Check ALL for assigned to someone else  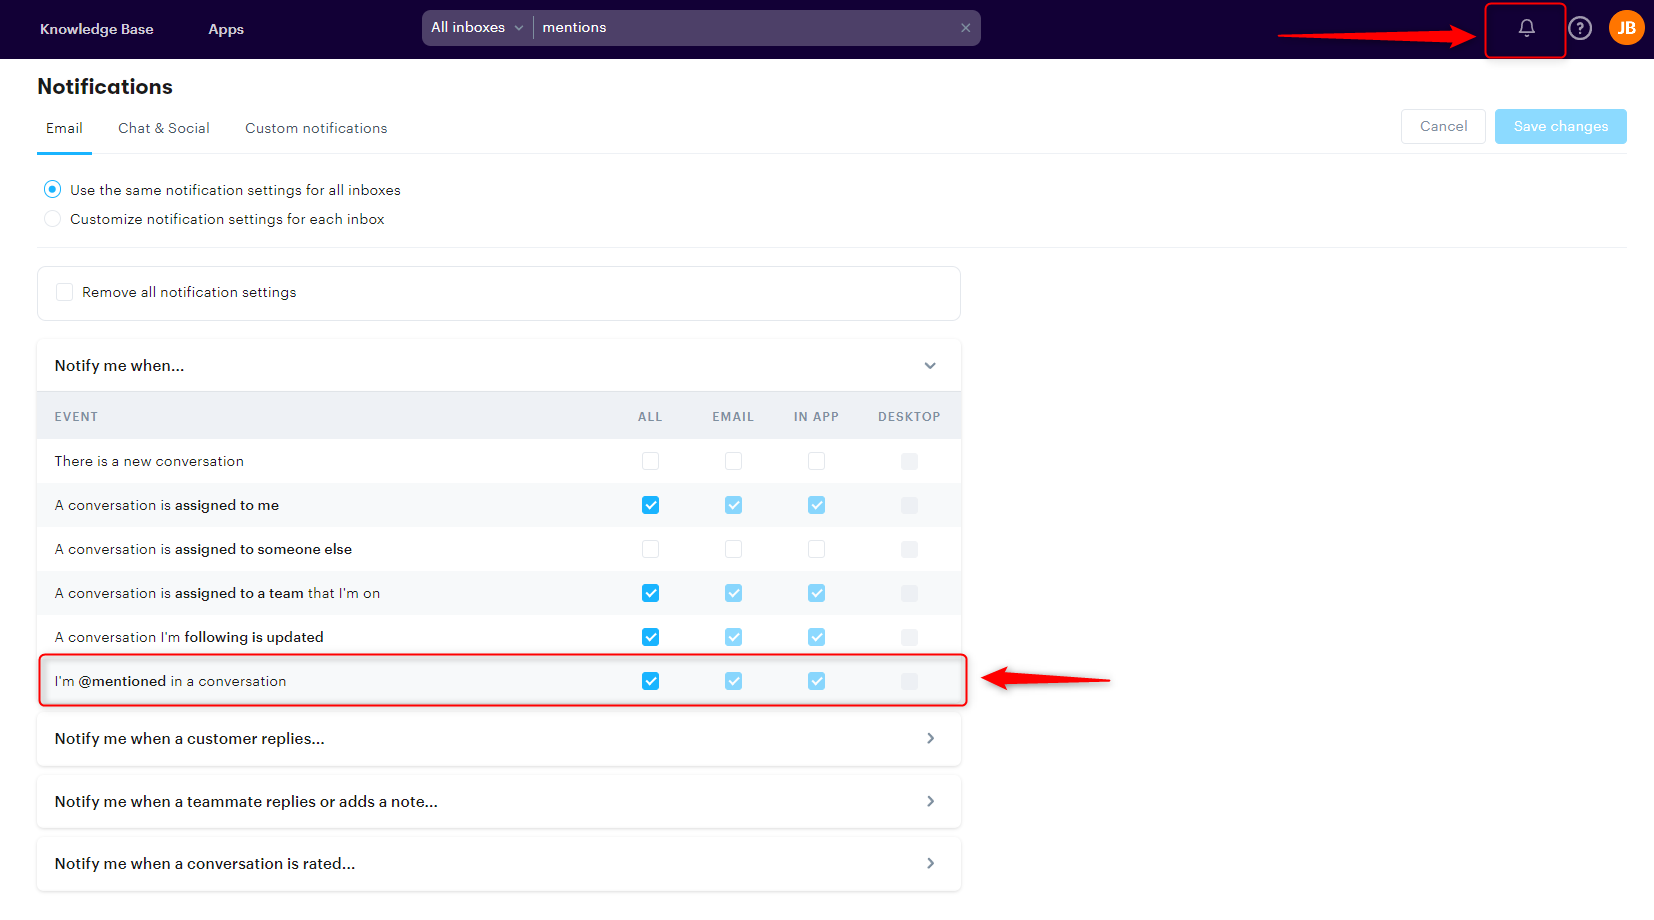point(650,549)
